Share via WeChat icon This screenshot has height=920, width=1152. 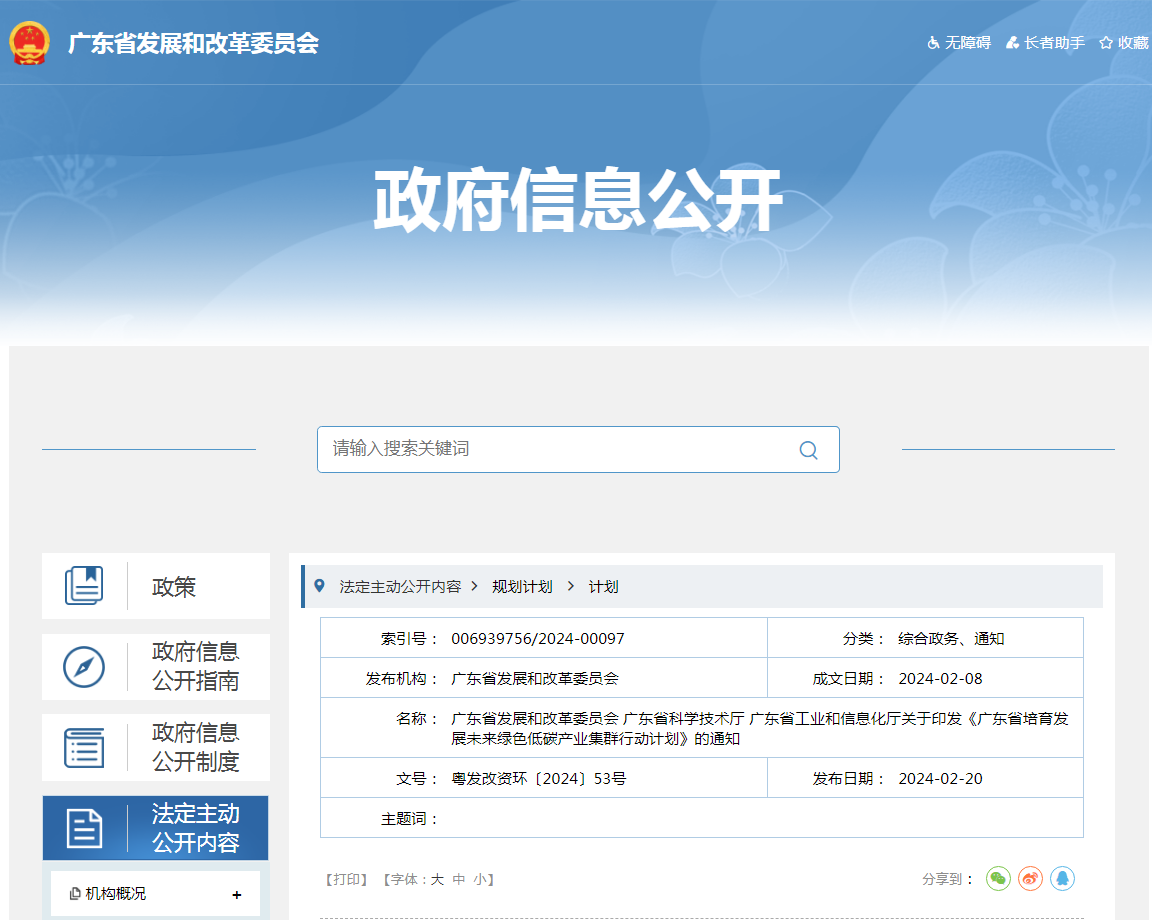click(x=998, y=878)
